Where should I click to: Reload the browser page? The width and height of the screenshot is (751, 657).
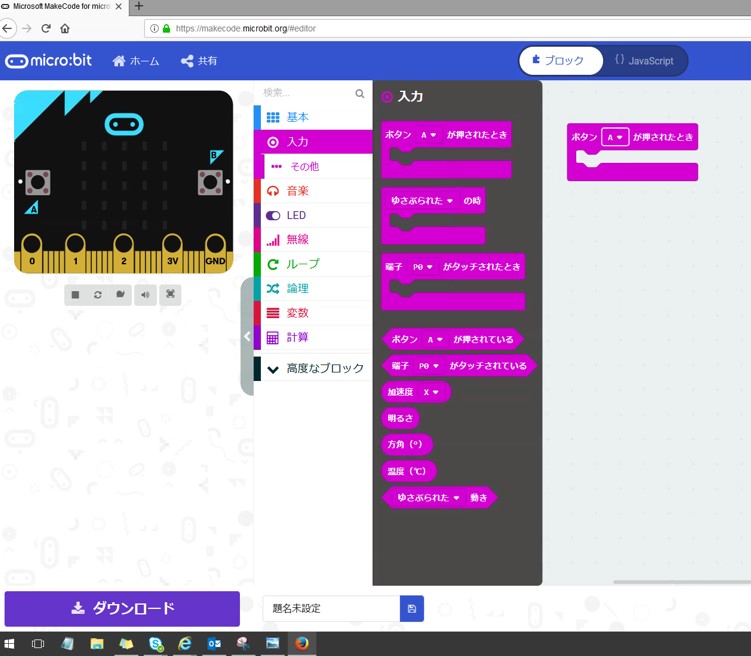46,29
